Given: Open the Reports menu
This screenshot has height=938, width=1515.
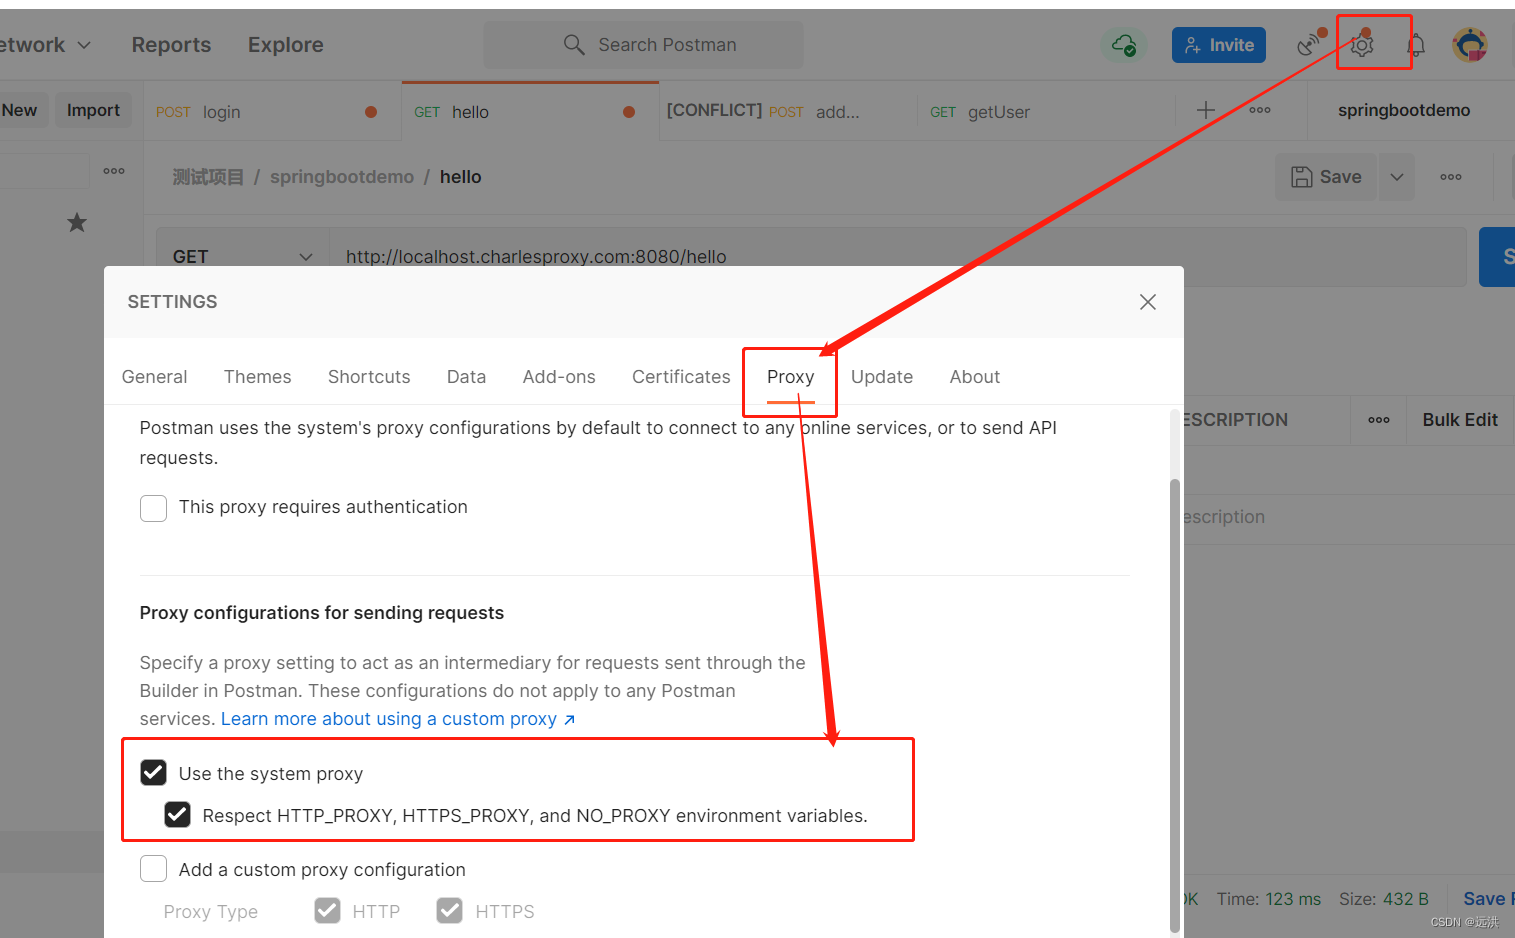Looking at the screenshot, I should coord(171,45).
